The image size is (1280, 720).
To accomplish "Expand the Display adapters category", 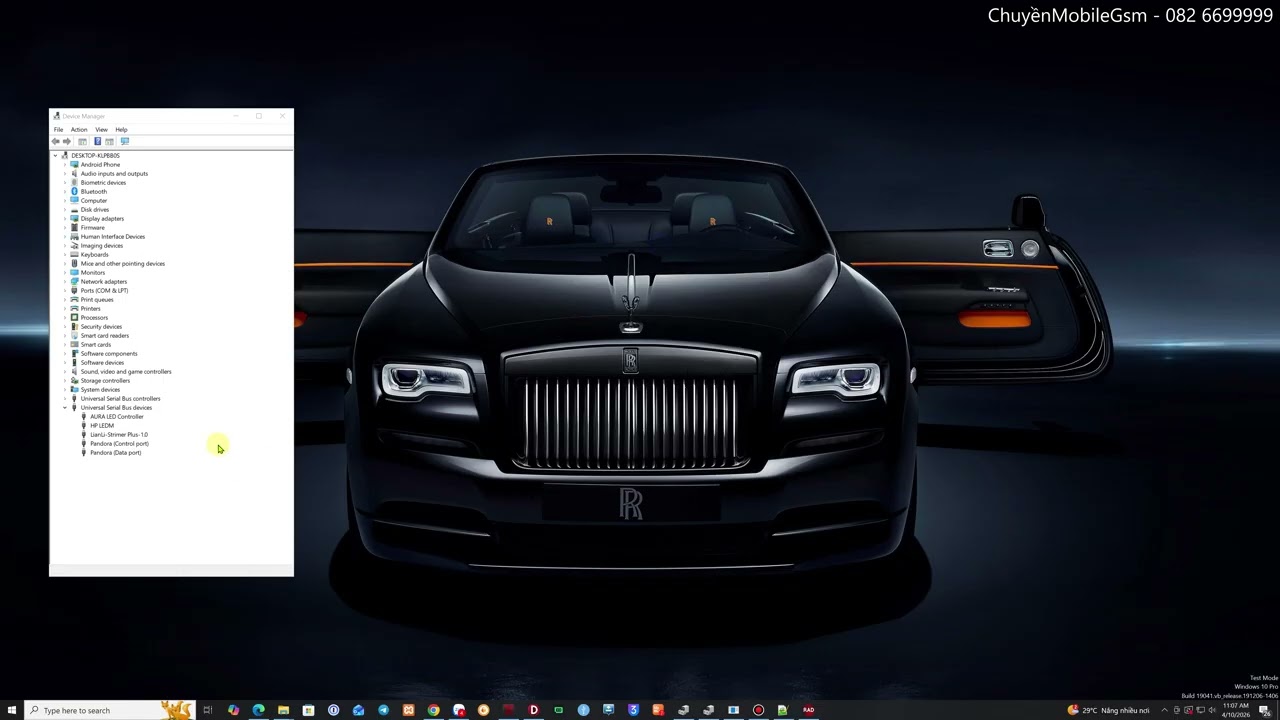I will (65, 219).
